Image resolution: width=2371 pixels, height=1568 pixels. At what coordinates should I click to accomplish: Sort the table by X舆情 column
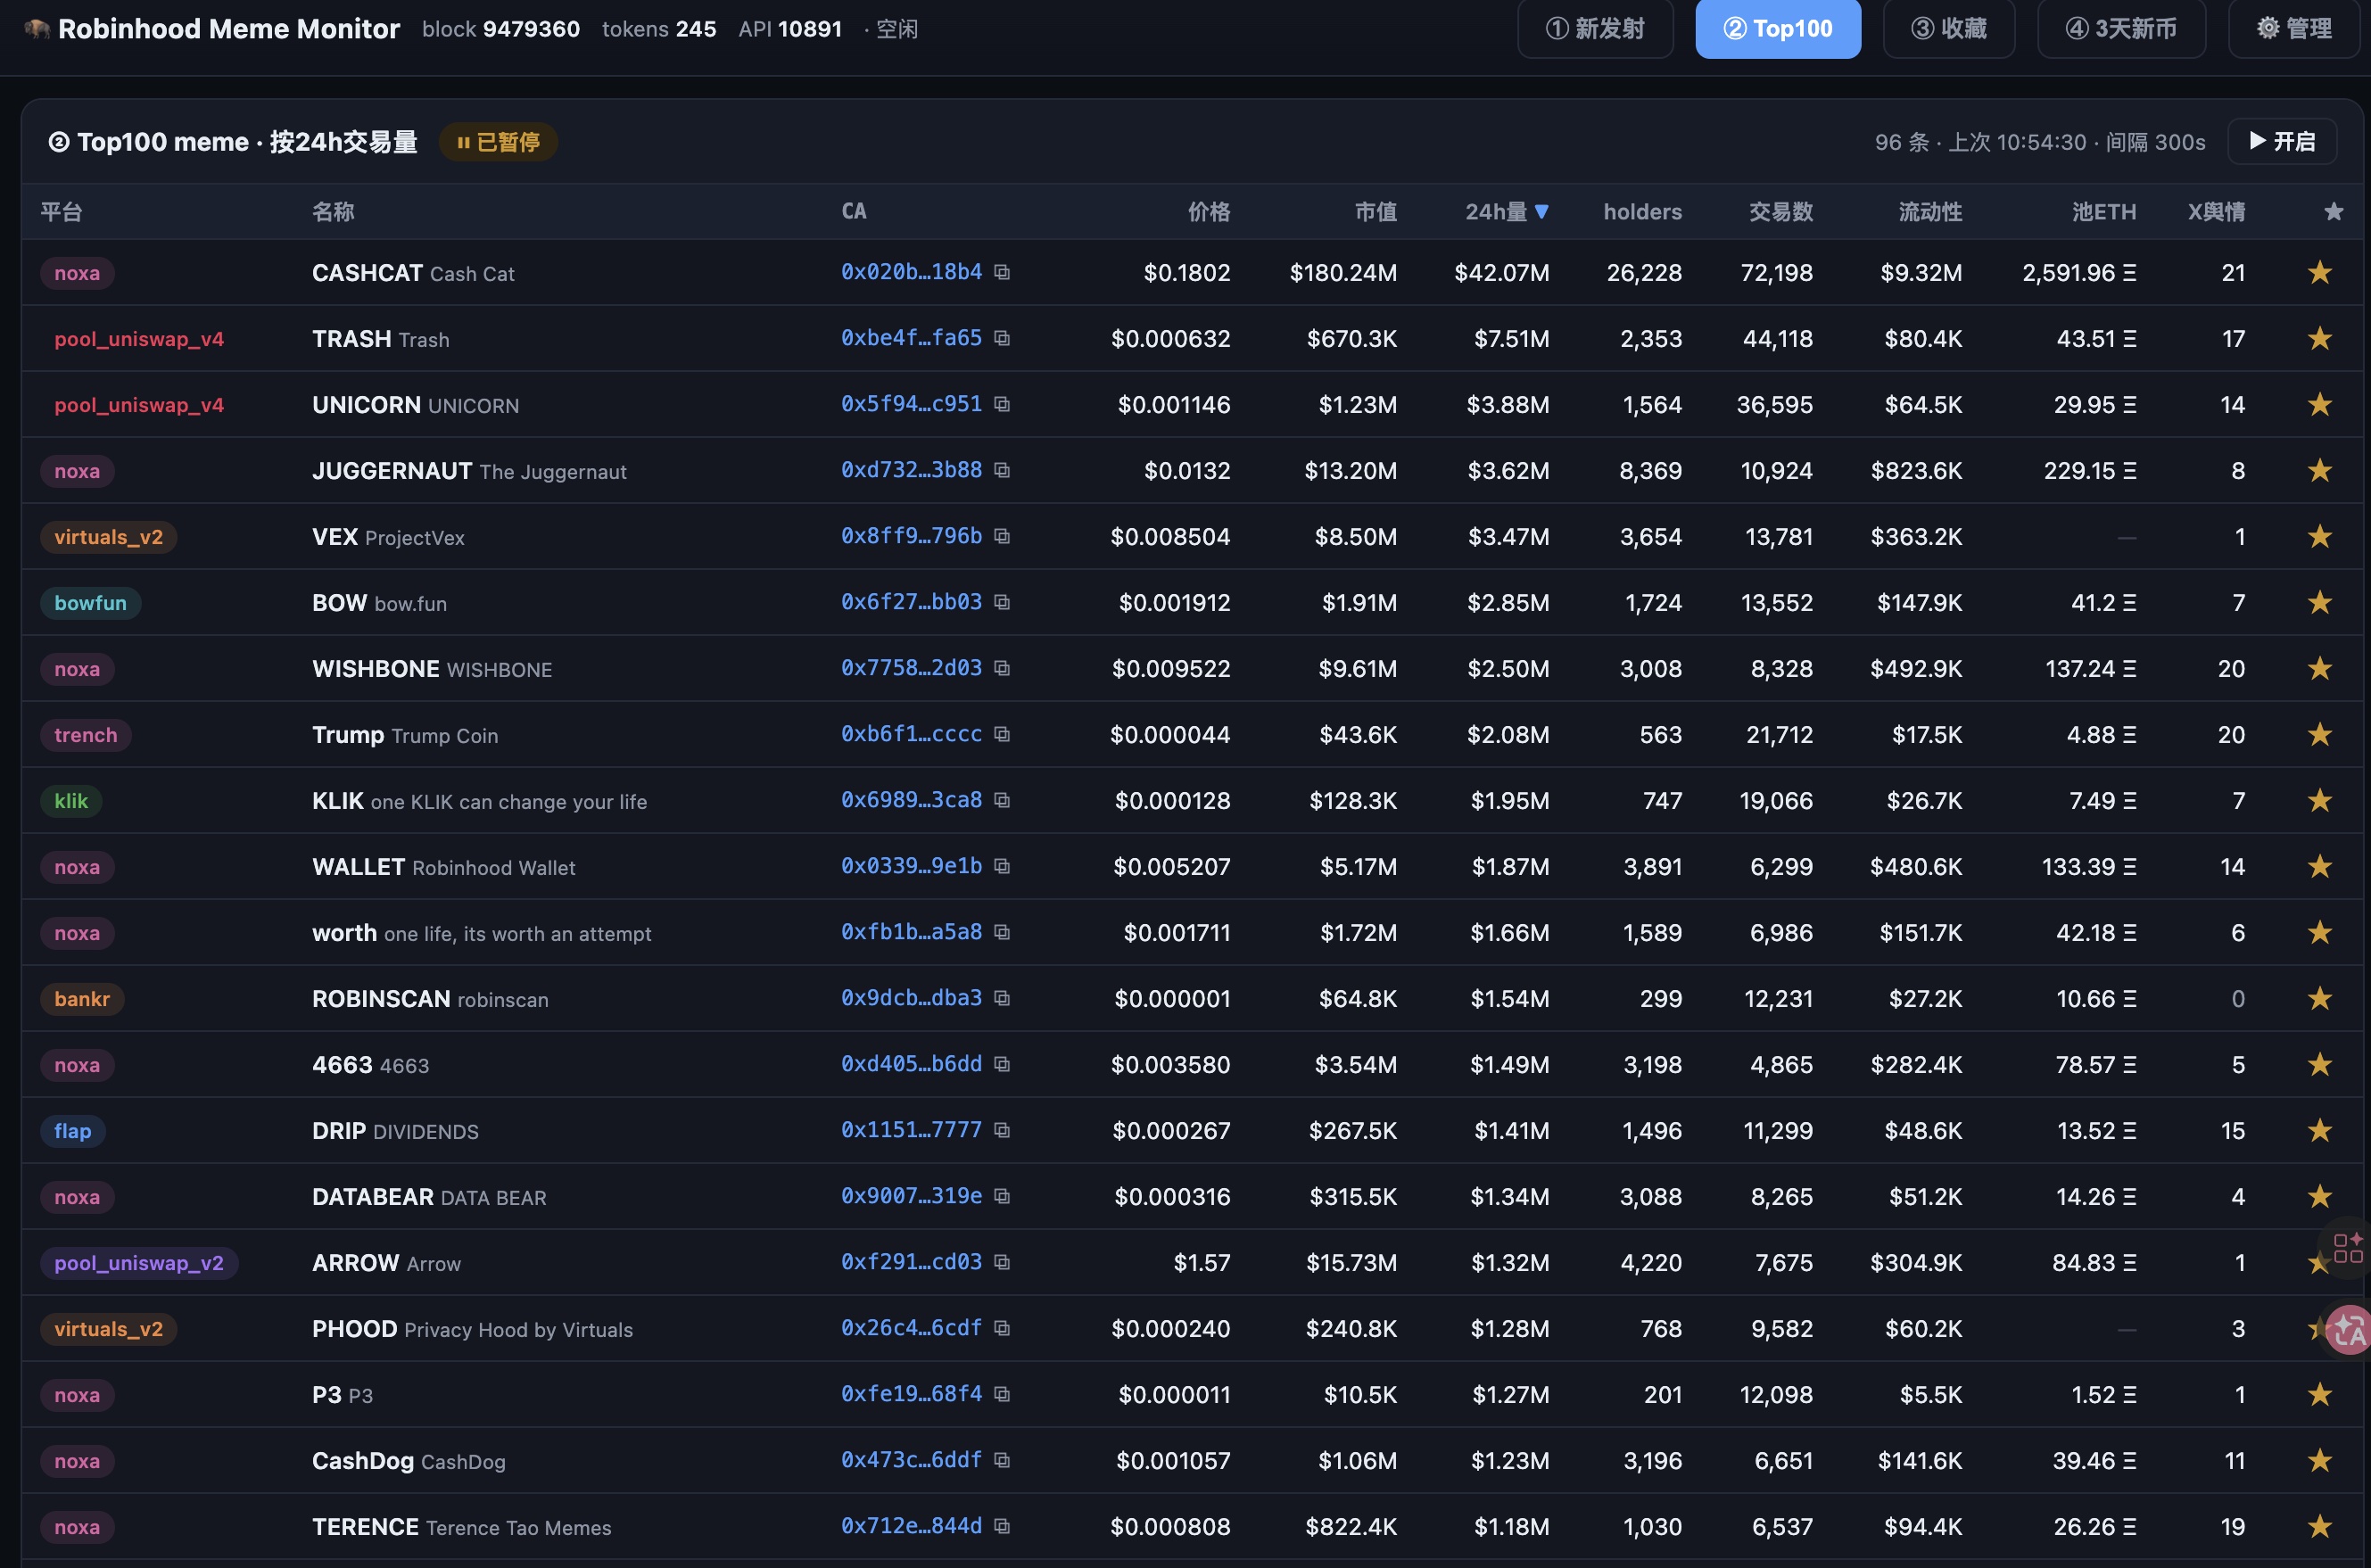(x=2216, y=212)
